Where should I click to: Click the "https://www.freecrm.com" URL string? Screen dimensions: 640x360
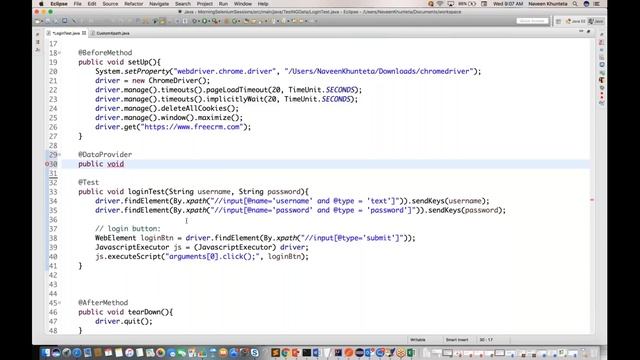[x=192, y=127]
